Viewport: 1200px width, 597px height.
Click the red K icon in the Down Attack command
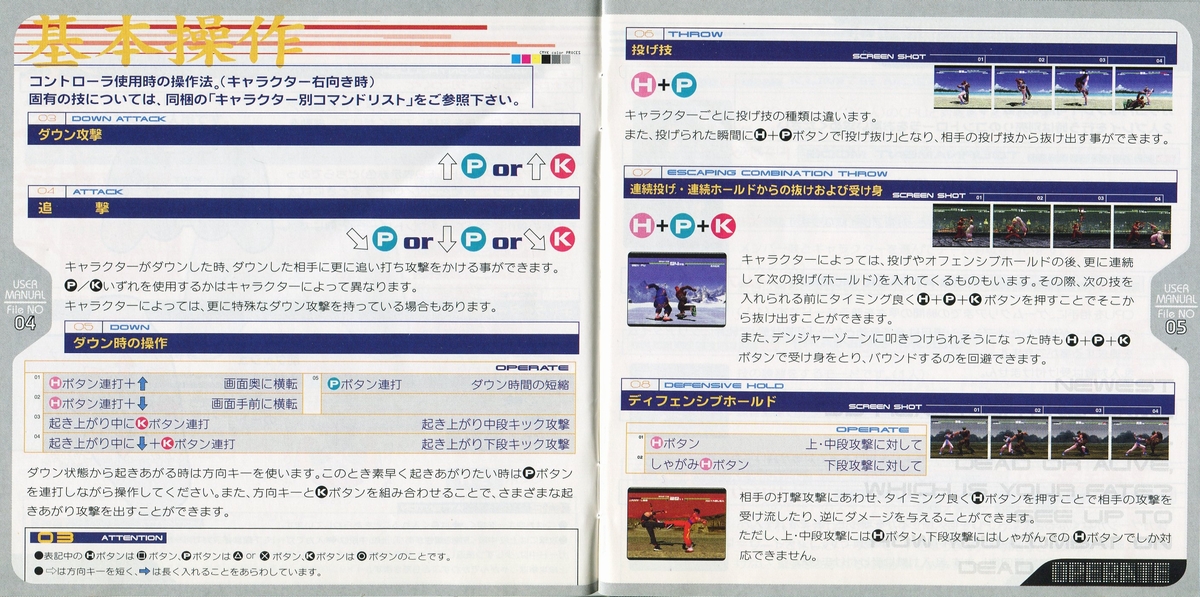[563, 168]
